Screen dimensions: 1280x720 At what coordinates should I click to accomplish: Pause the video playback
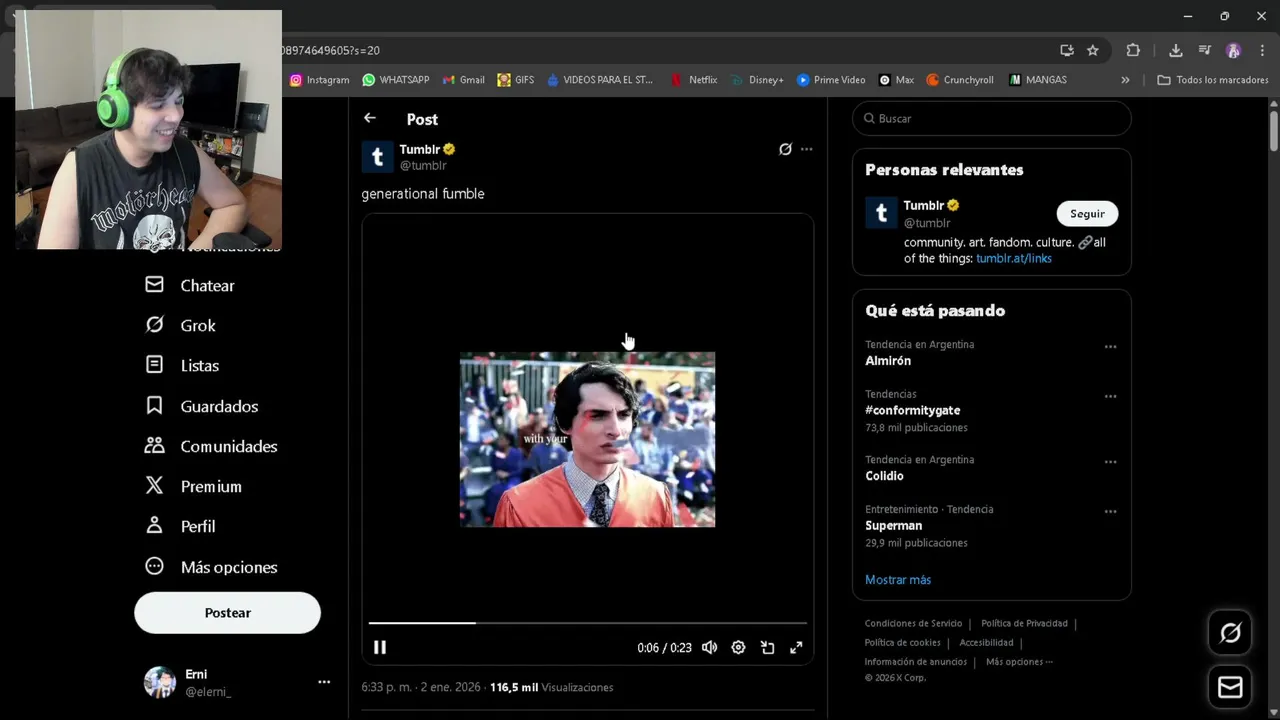coord(380,647)
